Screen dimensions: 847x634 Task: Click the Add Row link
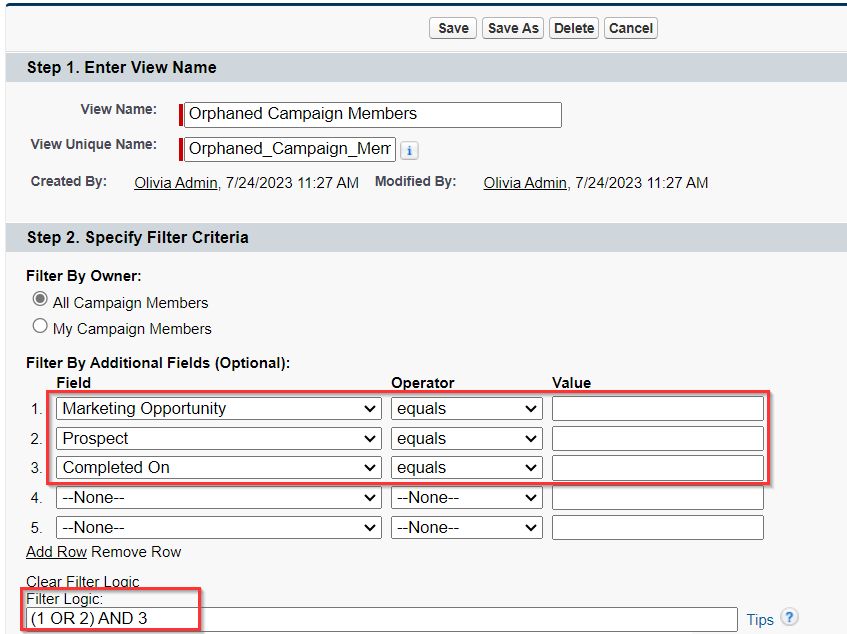coord(56,552)
